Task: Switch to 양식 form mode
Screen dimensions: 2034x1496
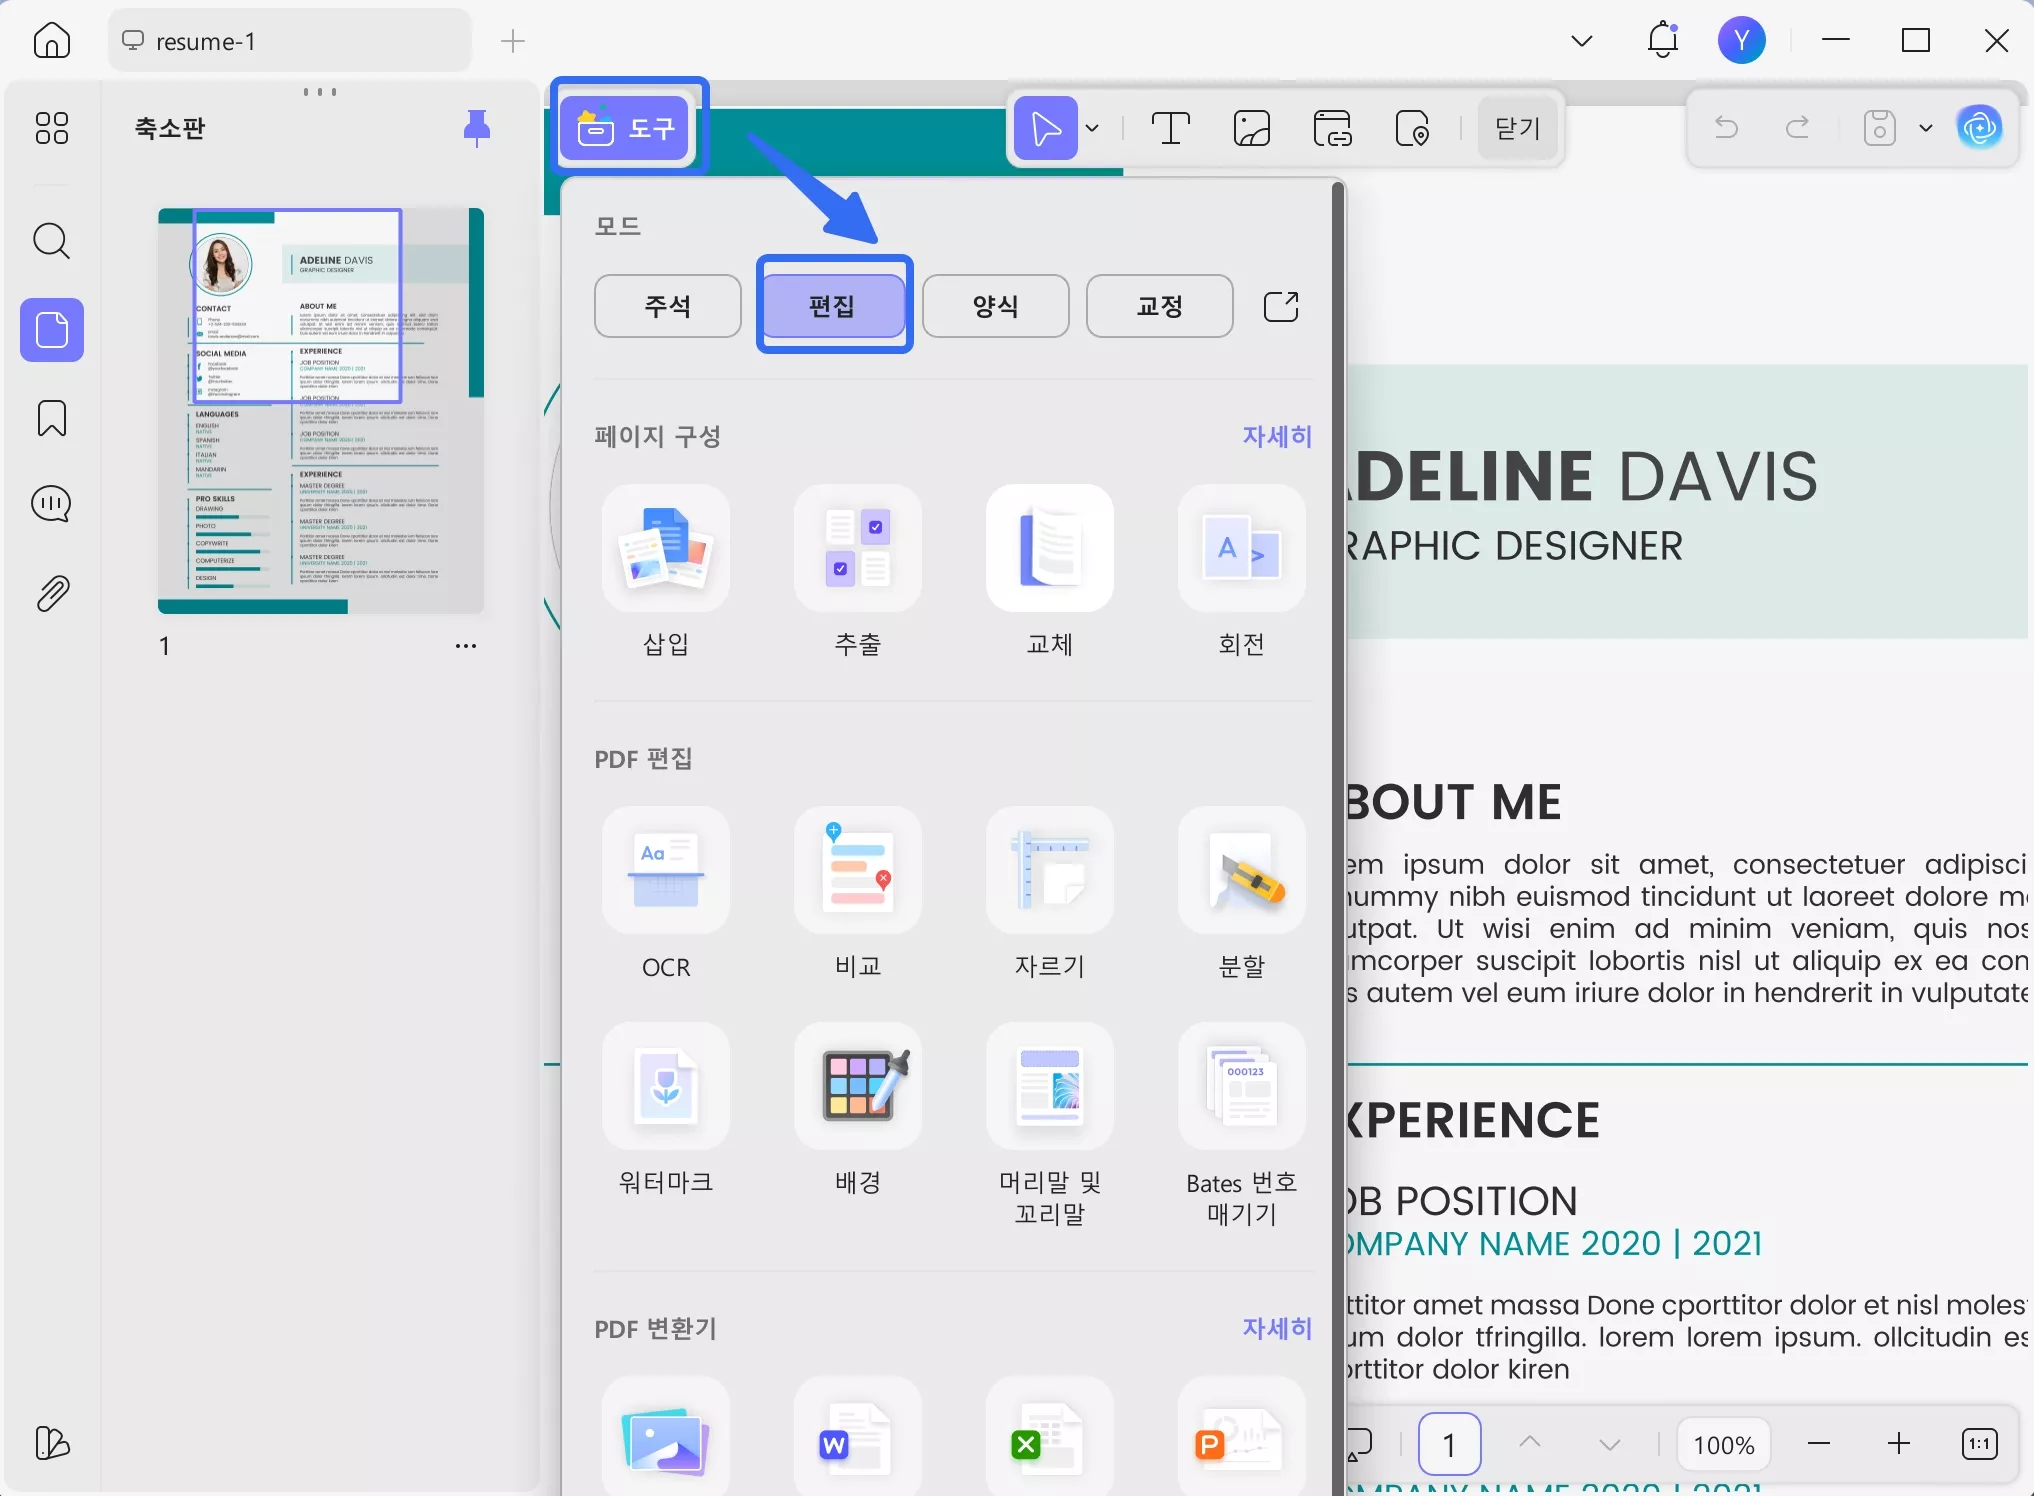Action: [x=995, y=306]
